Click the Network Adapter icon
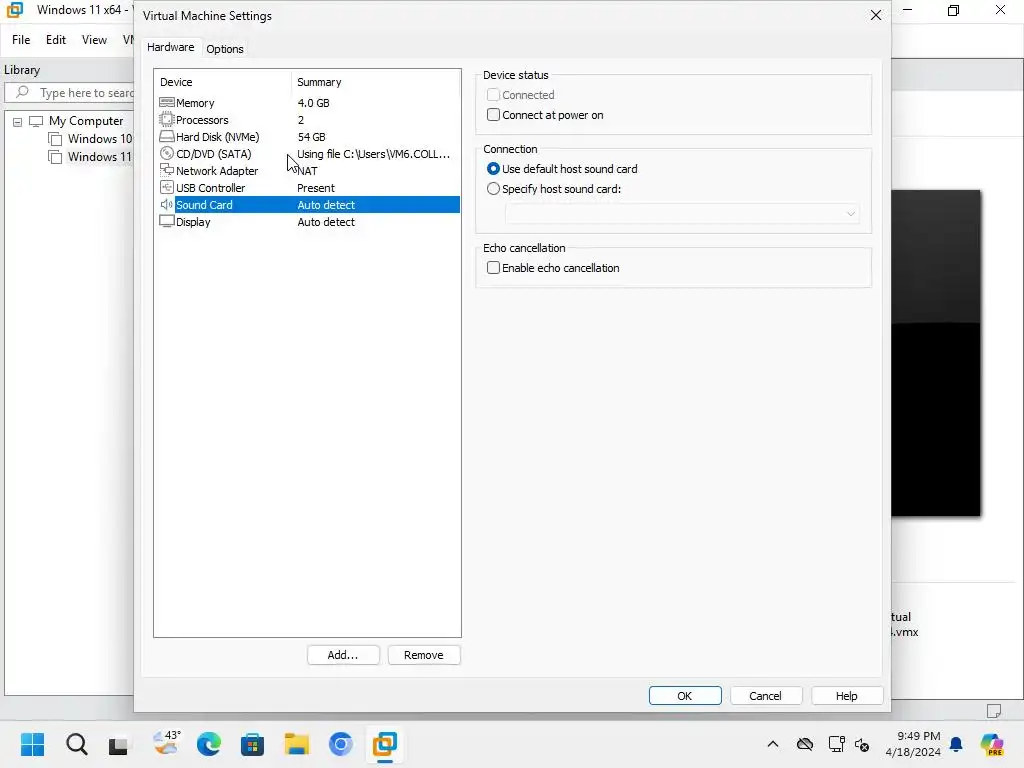1024x768 pixels. point(167,170)
